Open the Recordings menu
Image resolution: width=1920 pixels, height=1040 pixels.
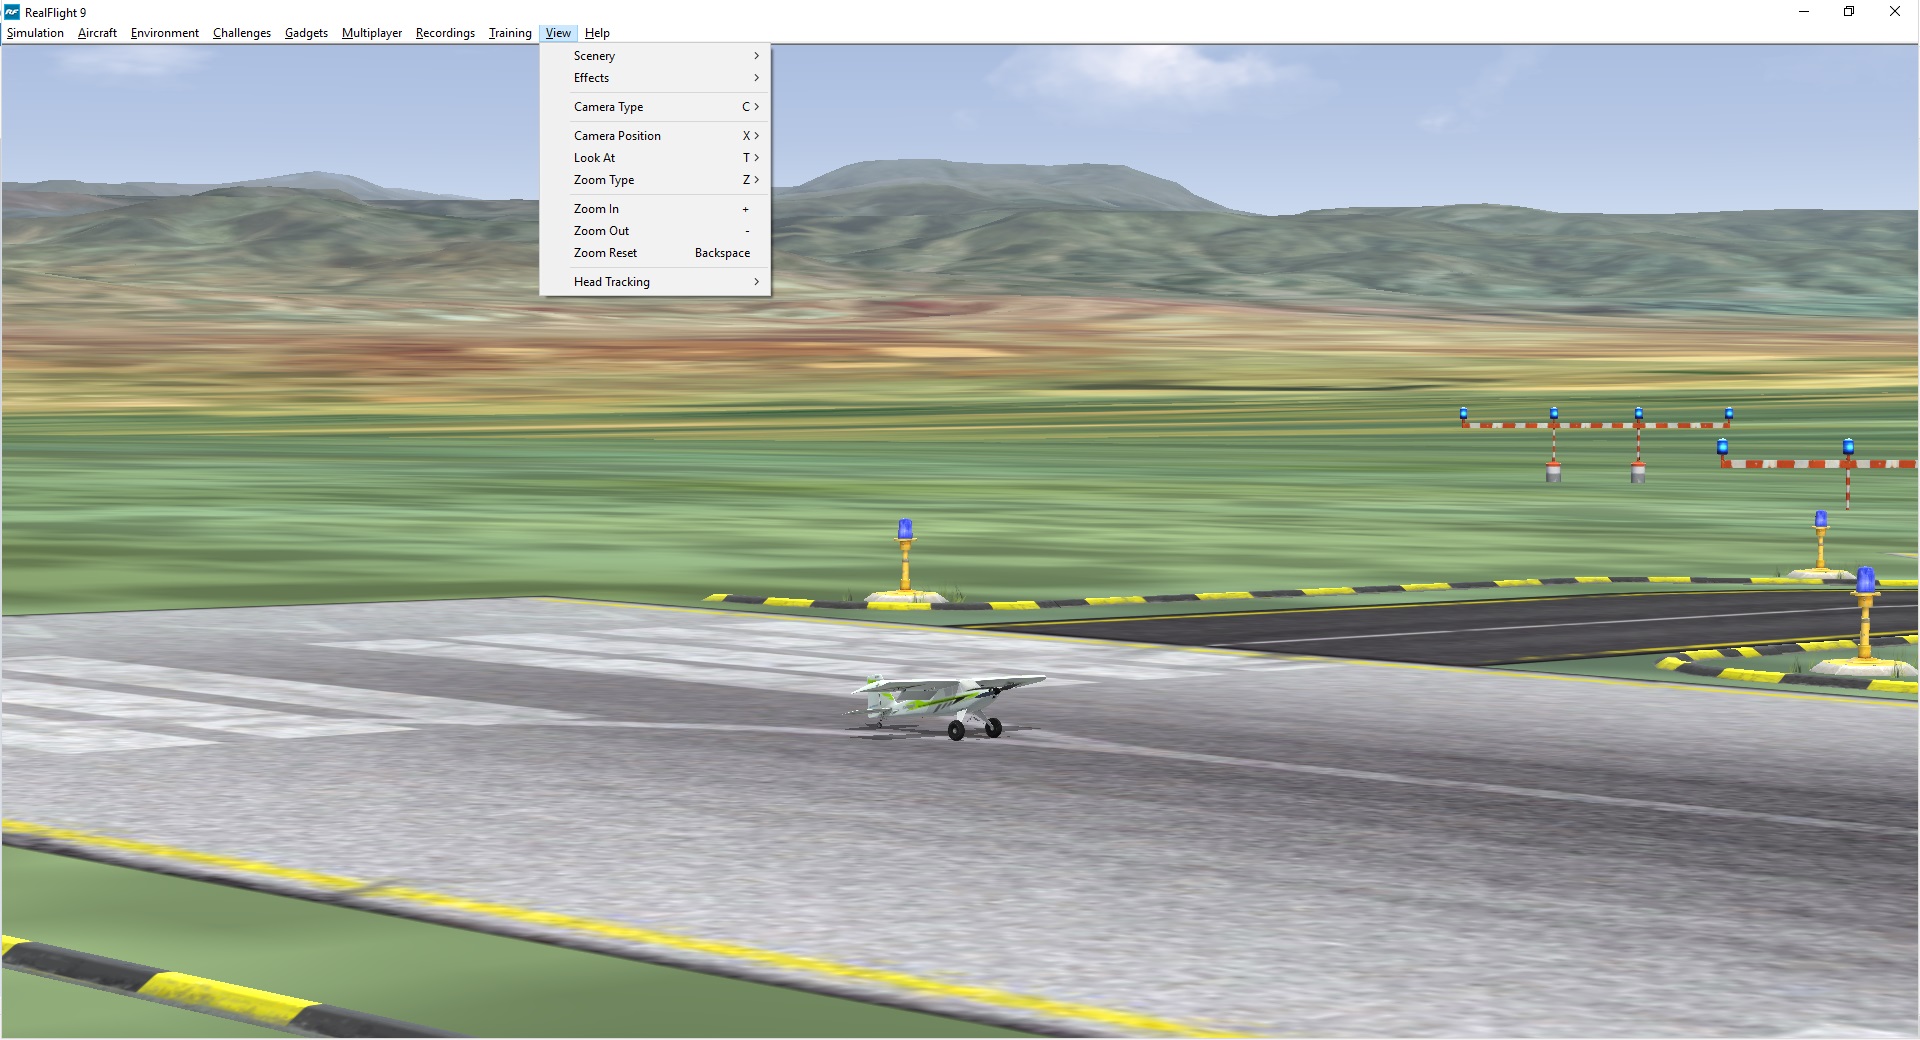(445, 33)
